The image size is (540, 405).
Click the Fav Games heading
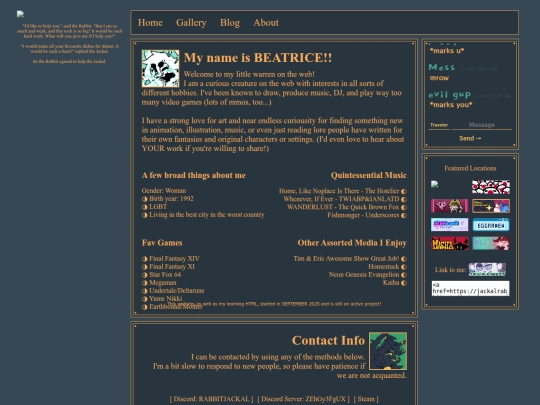[162, 243]
